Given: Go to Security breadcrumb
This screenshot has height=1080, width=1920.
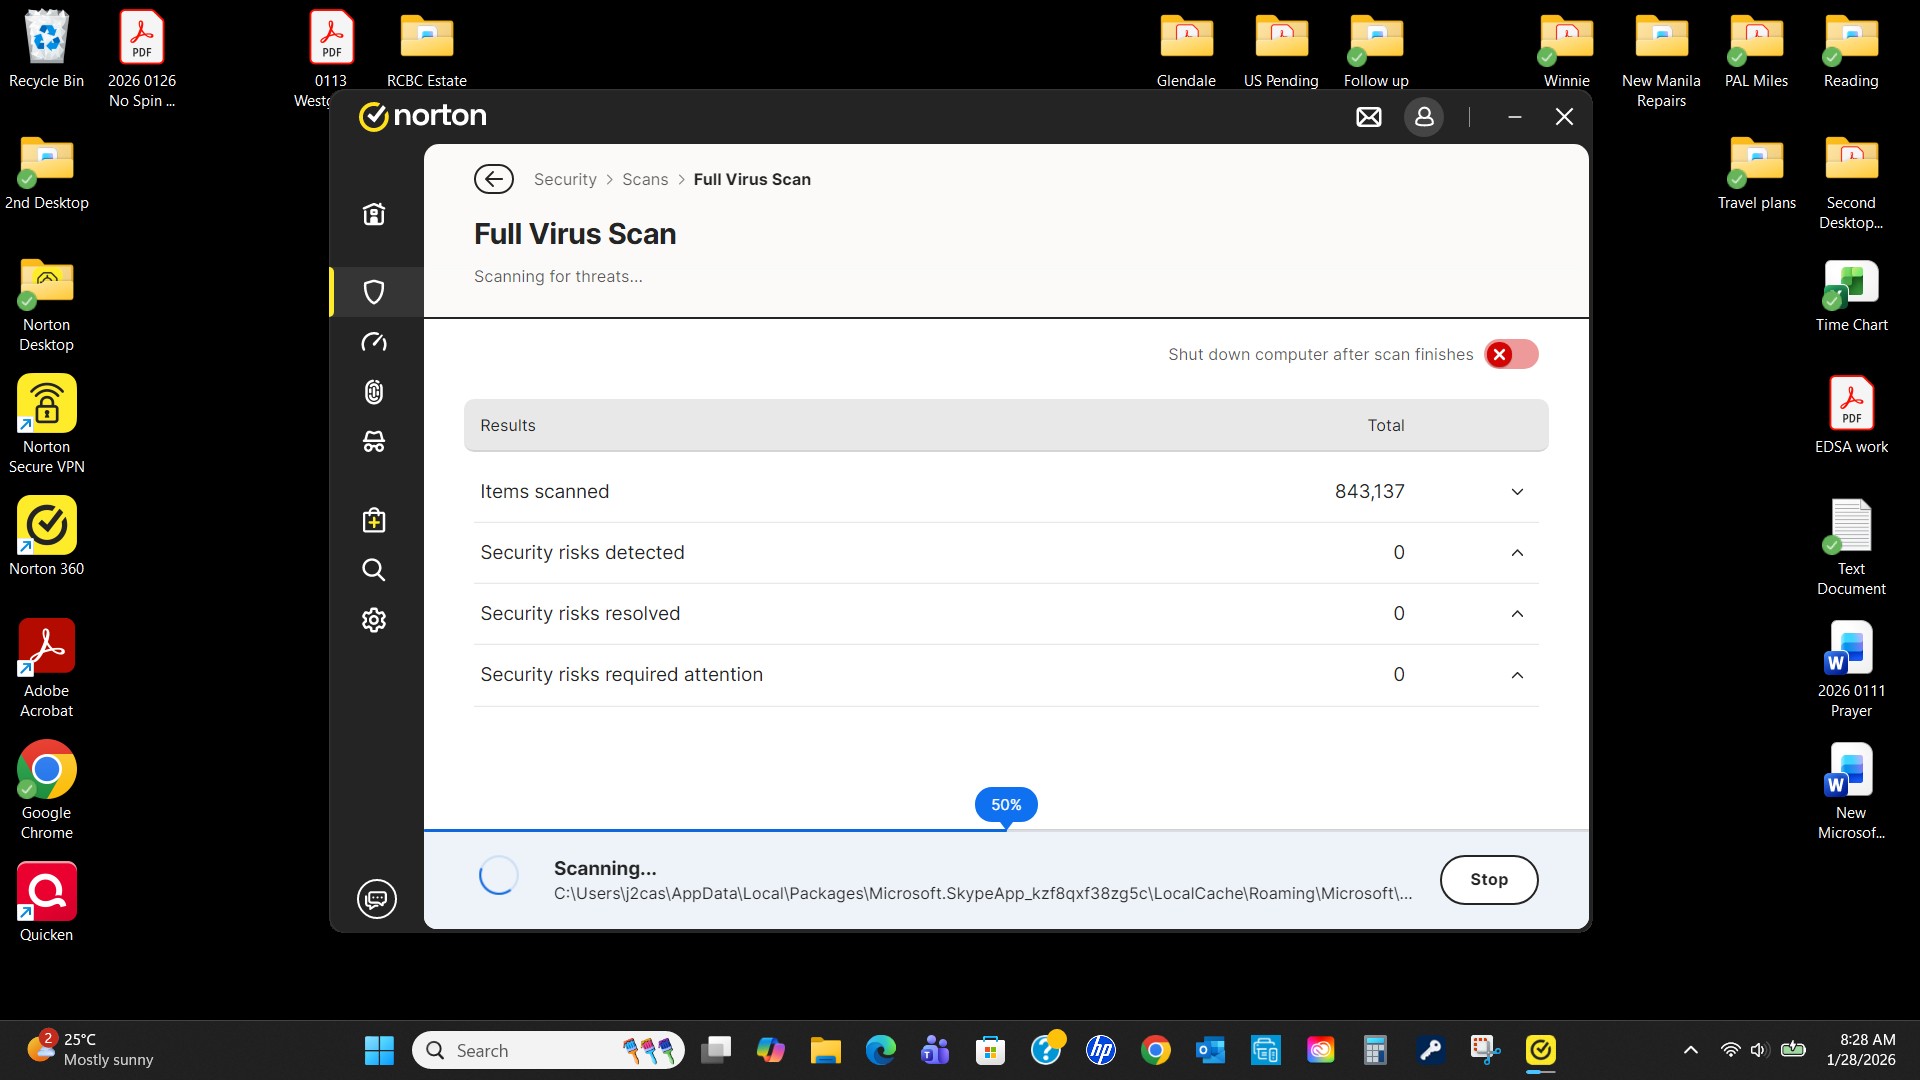Looking at the screenshot, I should click(x=565, y=179).
